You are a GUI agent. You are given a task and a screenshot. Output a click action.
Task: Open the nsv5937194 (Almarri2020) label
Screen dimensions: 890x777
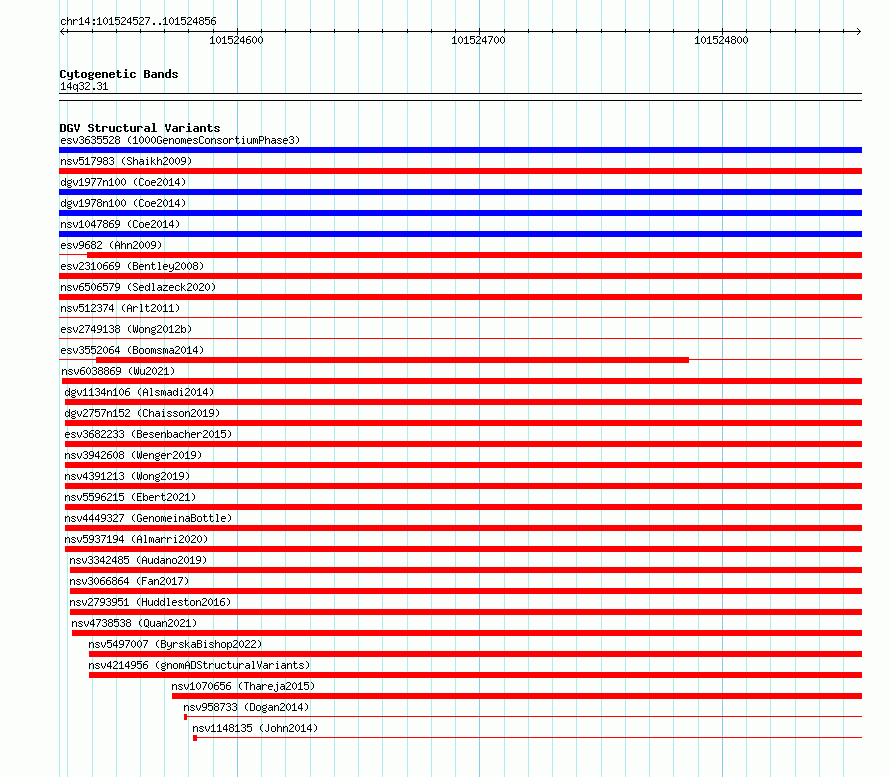tap(136, 539)
